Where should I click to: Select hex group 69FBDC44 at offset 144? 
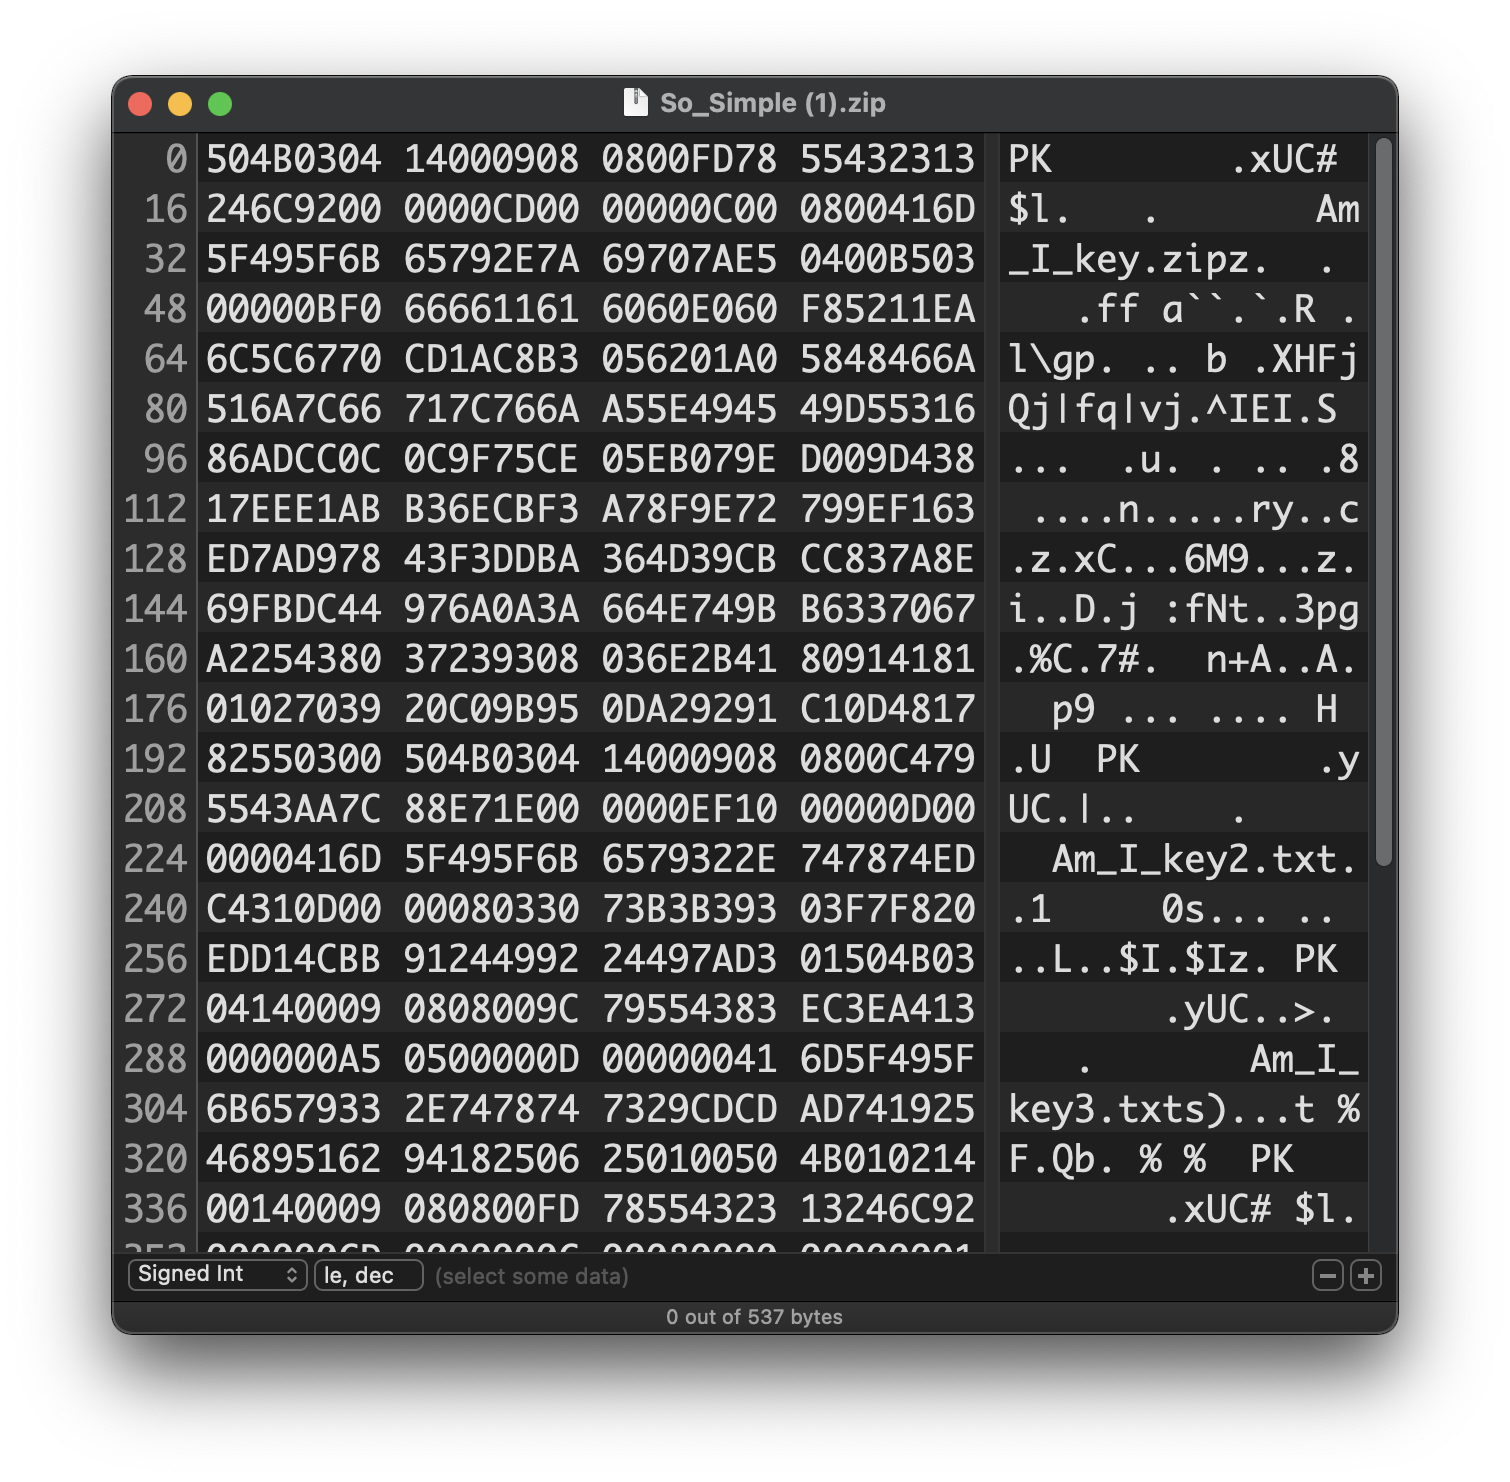pyautogui.click(x=293, y=609)
